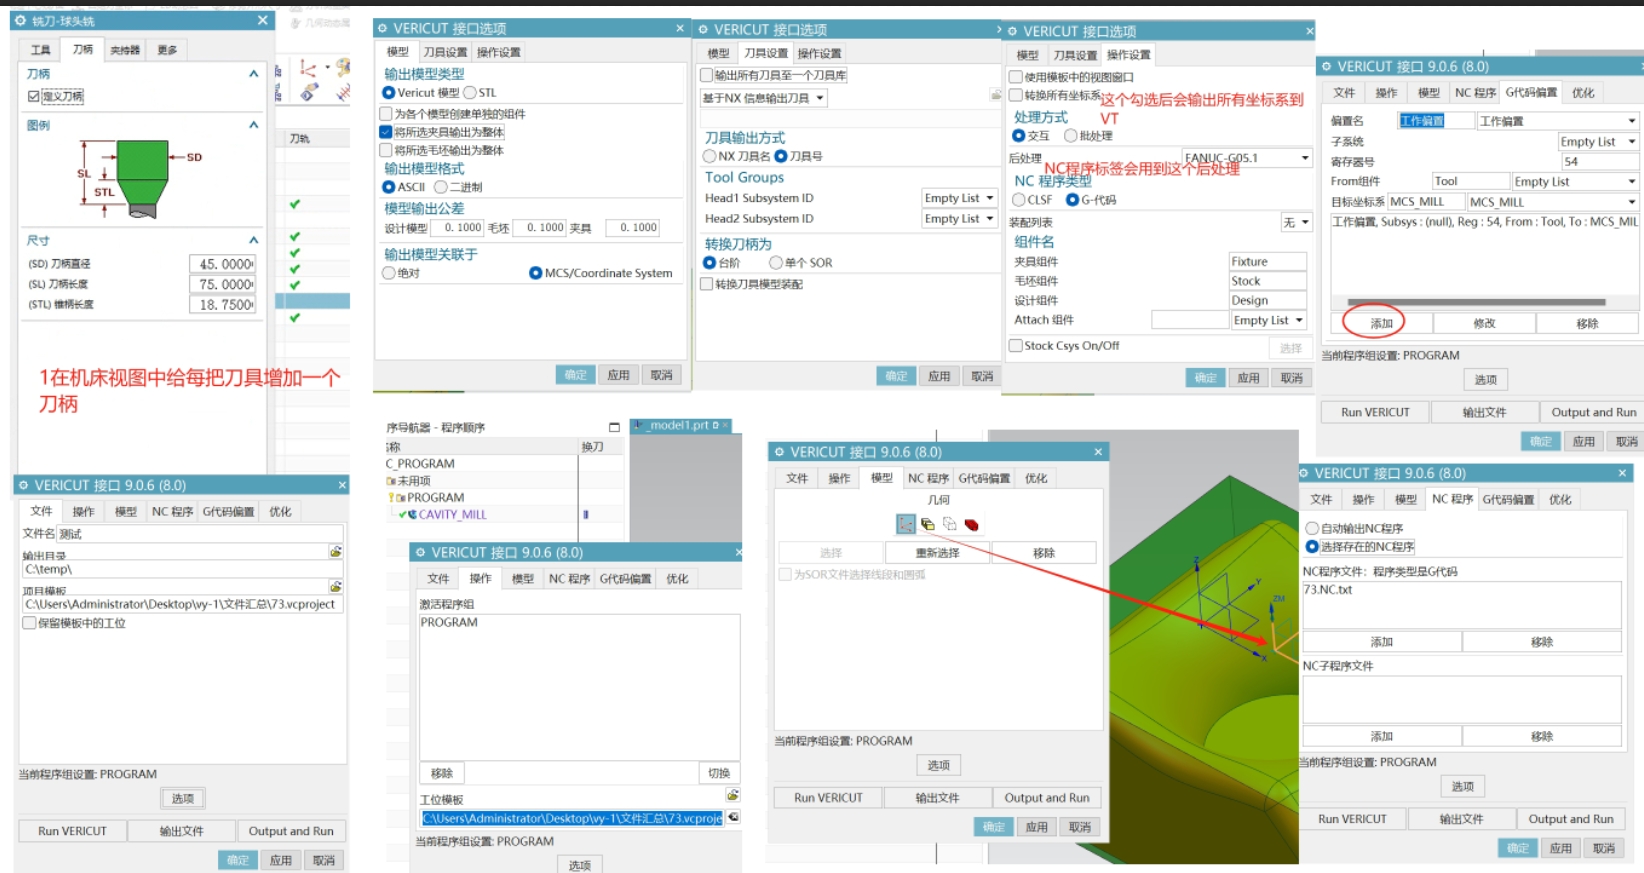
Task: Click the yellow-green cube geometry icon
Action: tap(928, 524)
